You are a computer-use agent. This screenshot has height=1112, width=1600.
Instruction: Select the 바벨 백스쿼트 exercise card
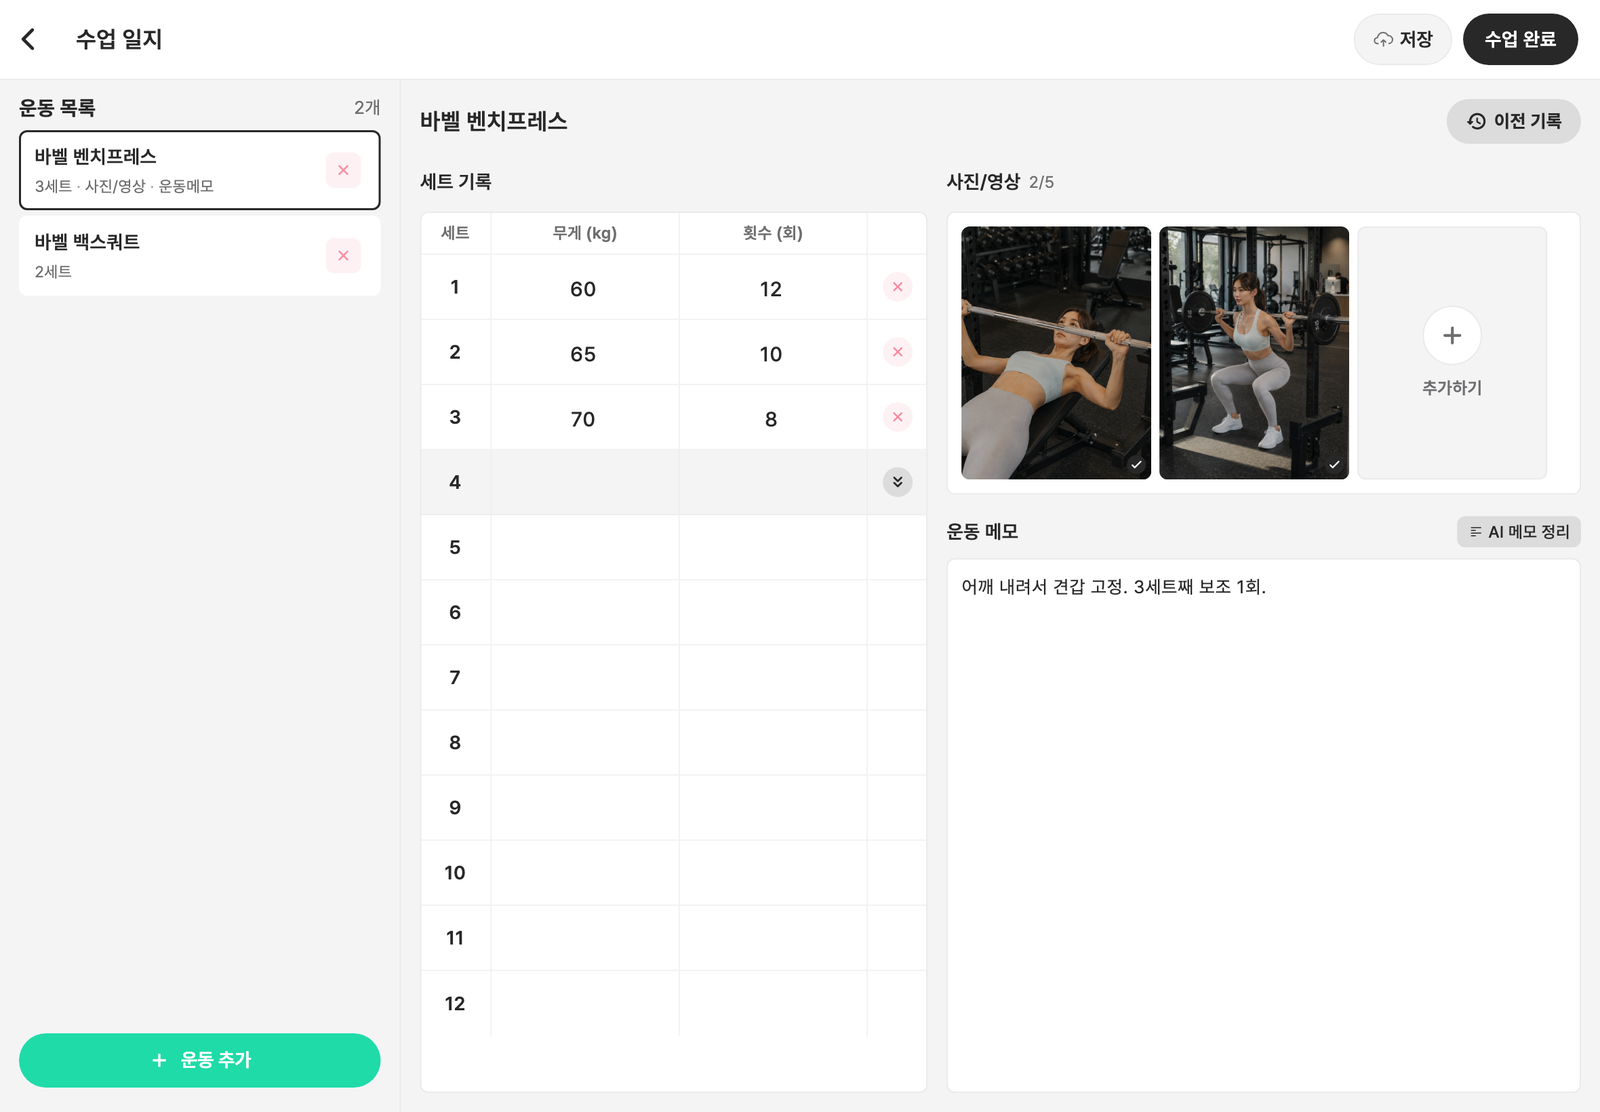click(199, 256)
